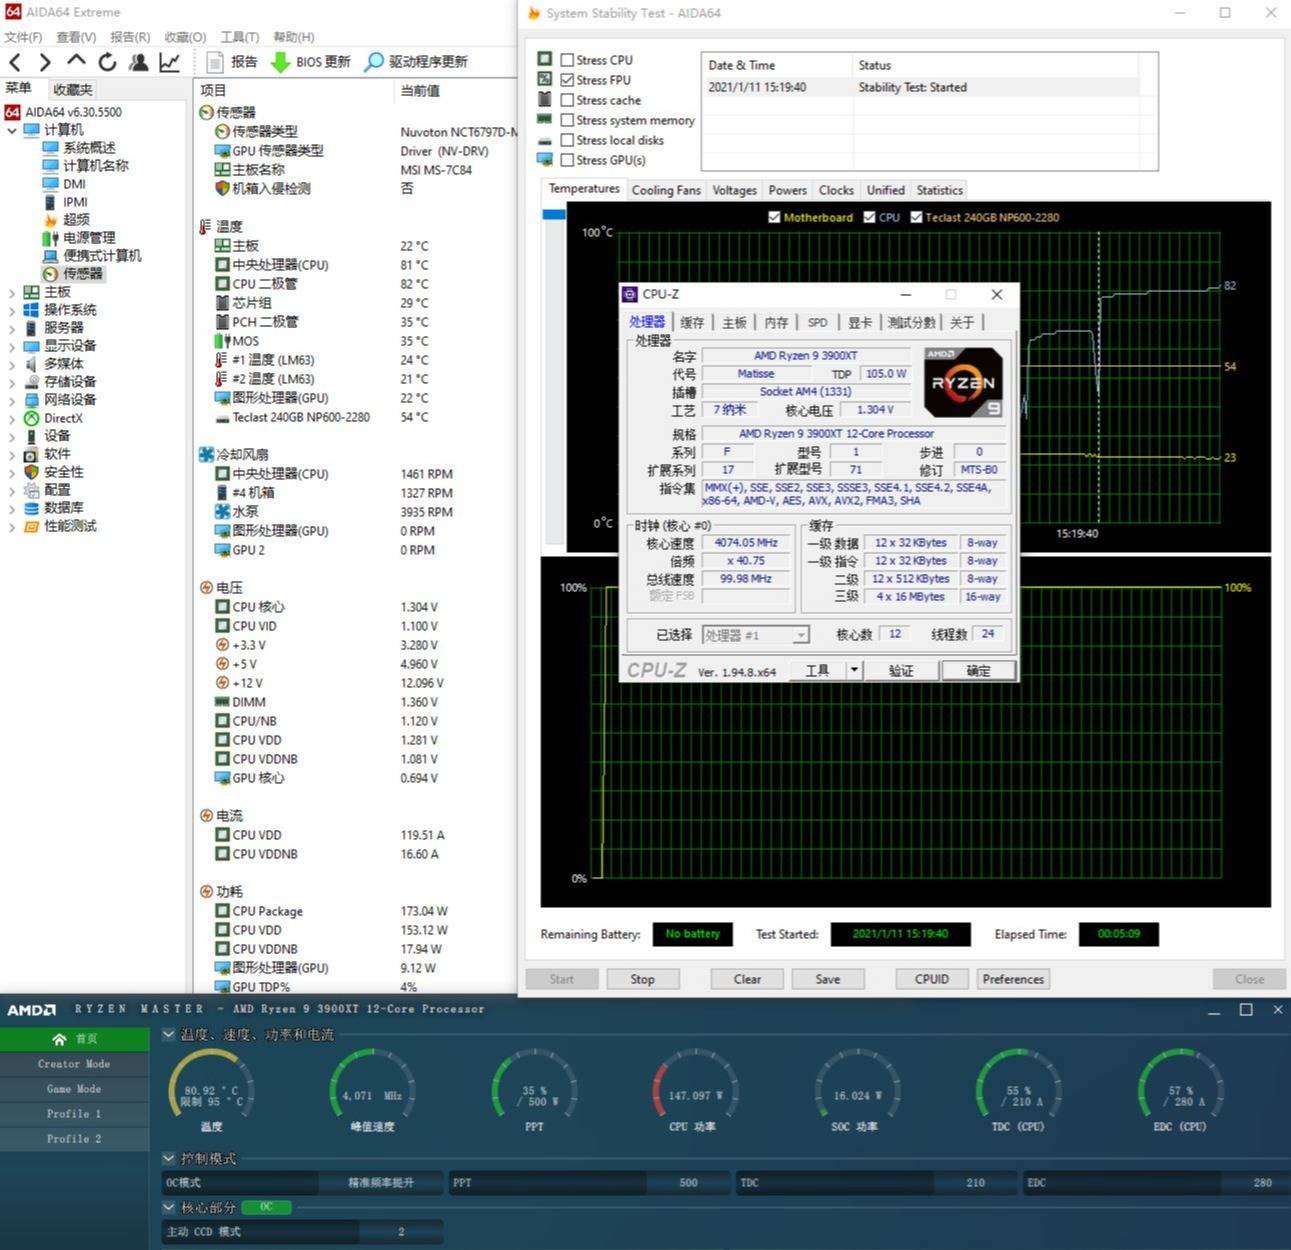Click the Clear button

(747, 979)
